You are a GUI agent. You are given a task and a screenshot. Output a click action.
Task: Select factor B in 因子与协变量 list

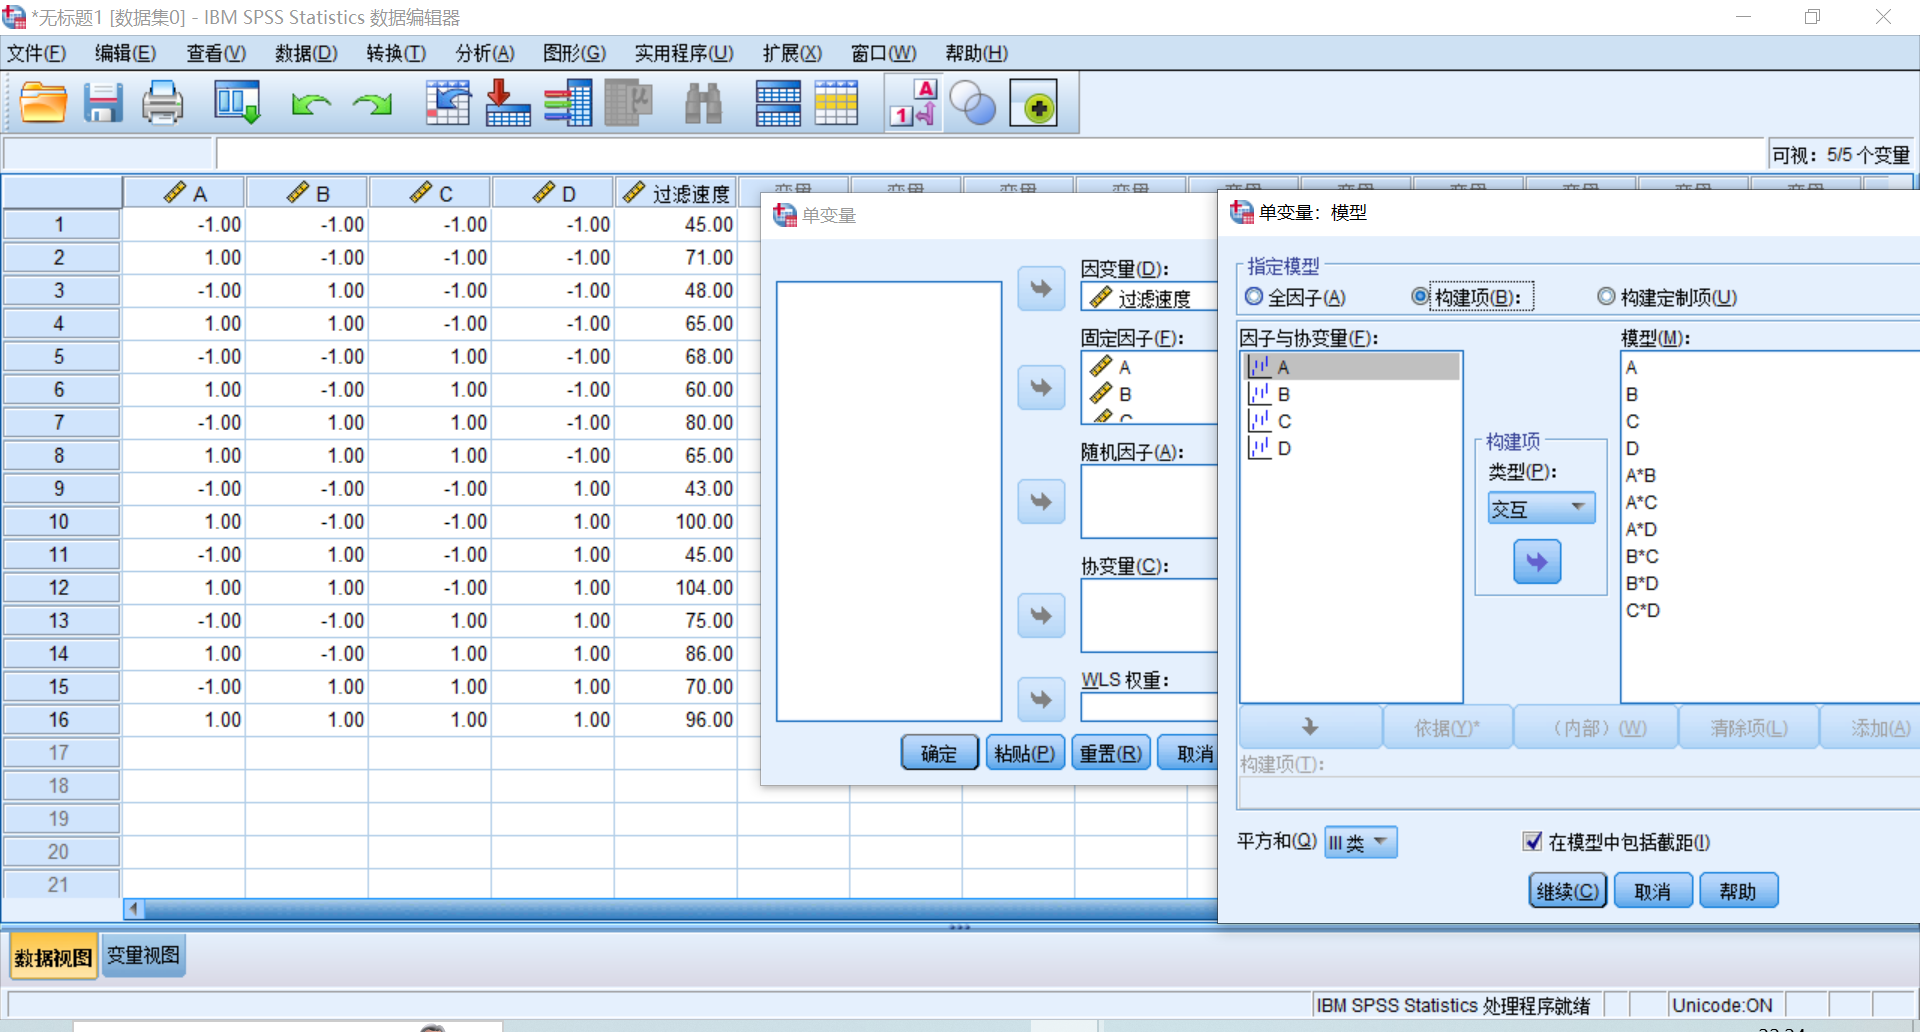[1284, 394]
